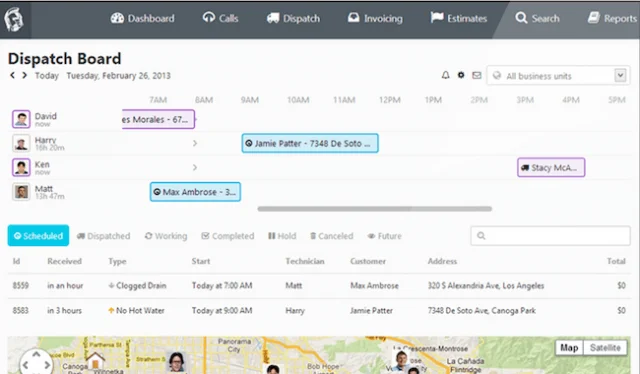Select Ken's technician avatar

[21, 167]
